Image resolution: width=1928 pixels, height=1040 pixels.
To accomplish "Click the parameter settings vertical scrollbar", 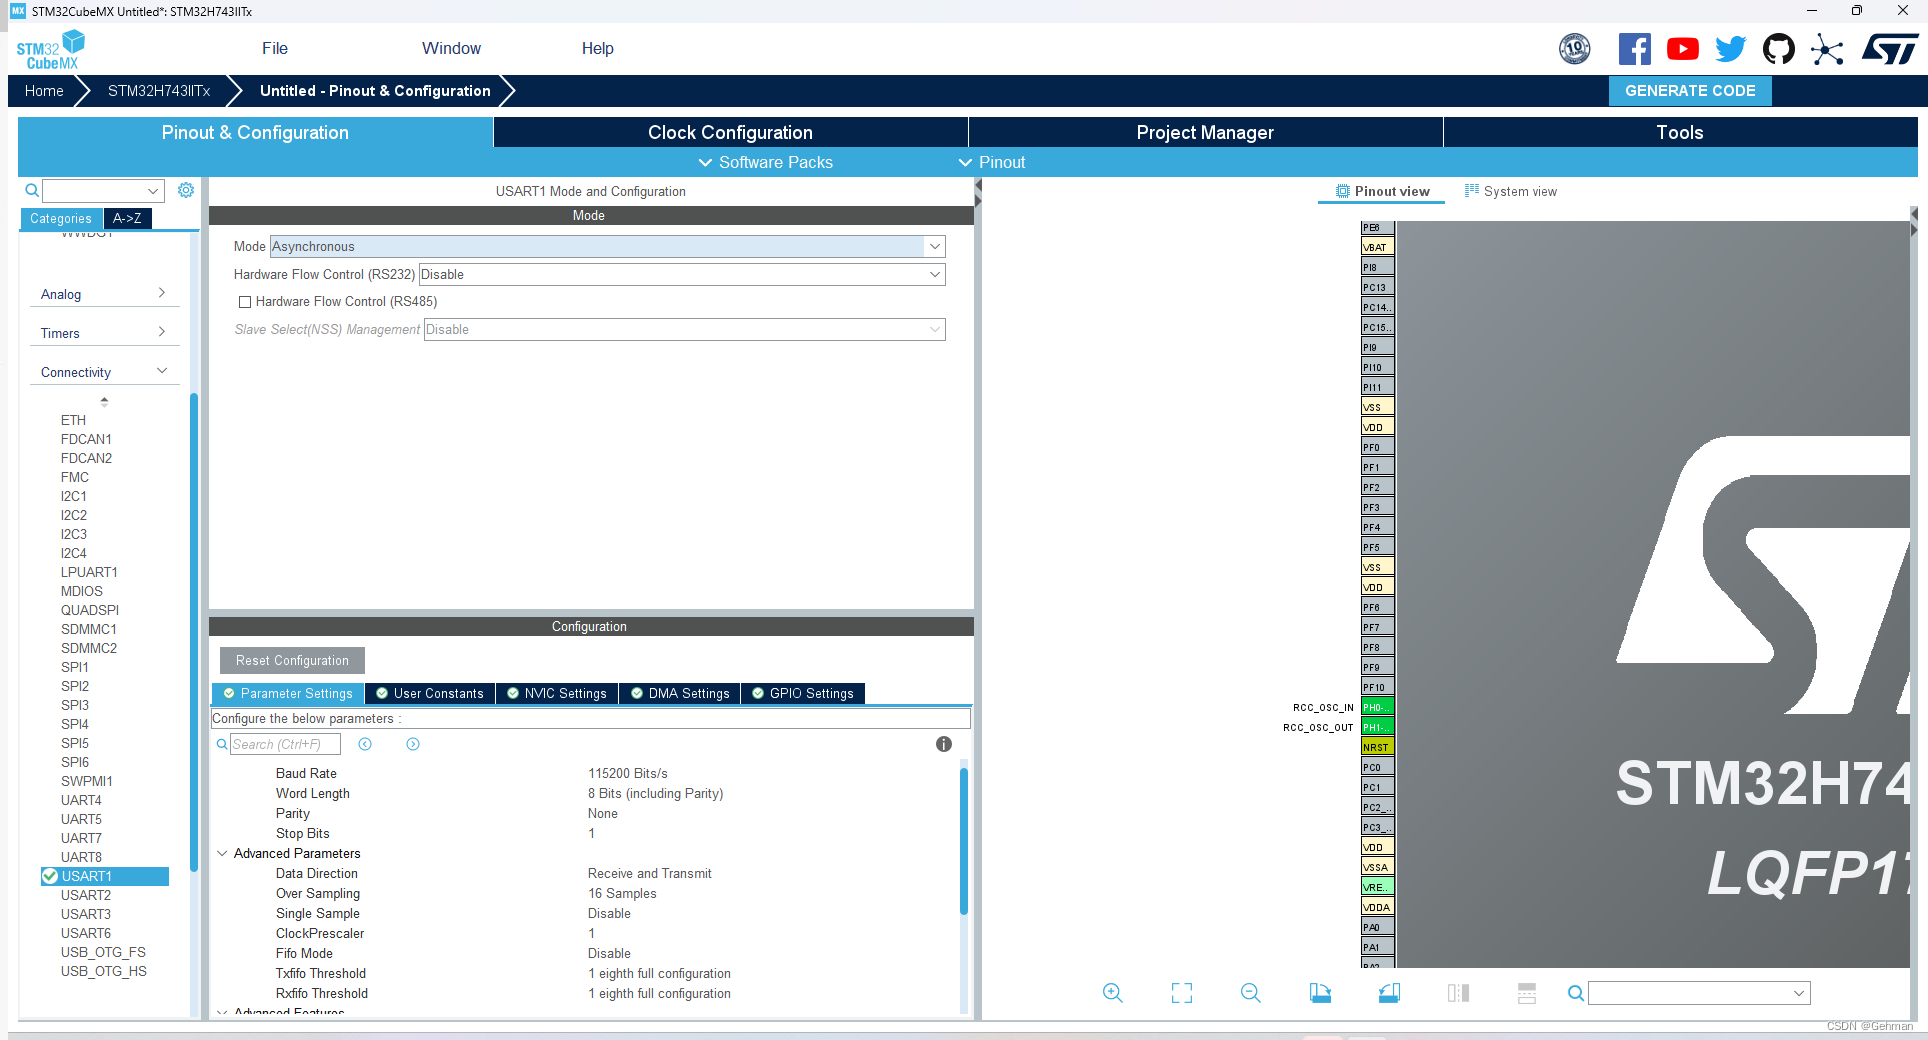I will click(964, 840).
